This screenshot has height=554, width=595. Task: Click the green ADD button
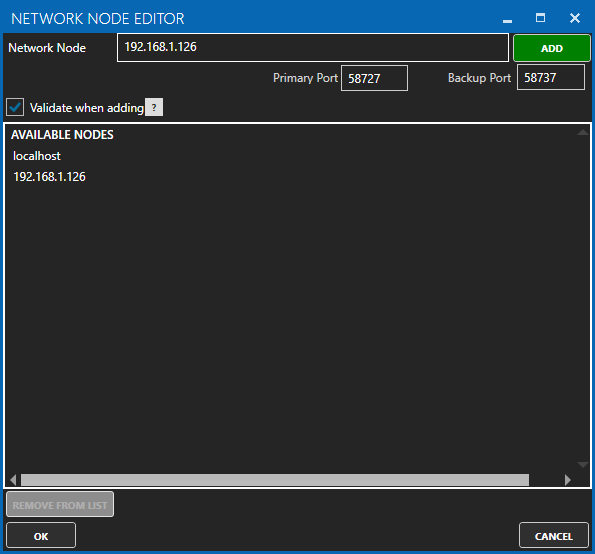(552, 48)
